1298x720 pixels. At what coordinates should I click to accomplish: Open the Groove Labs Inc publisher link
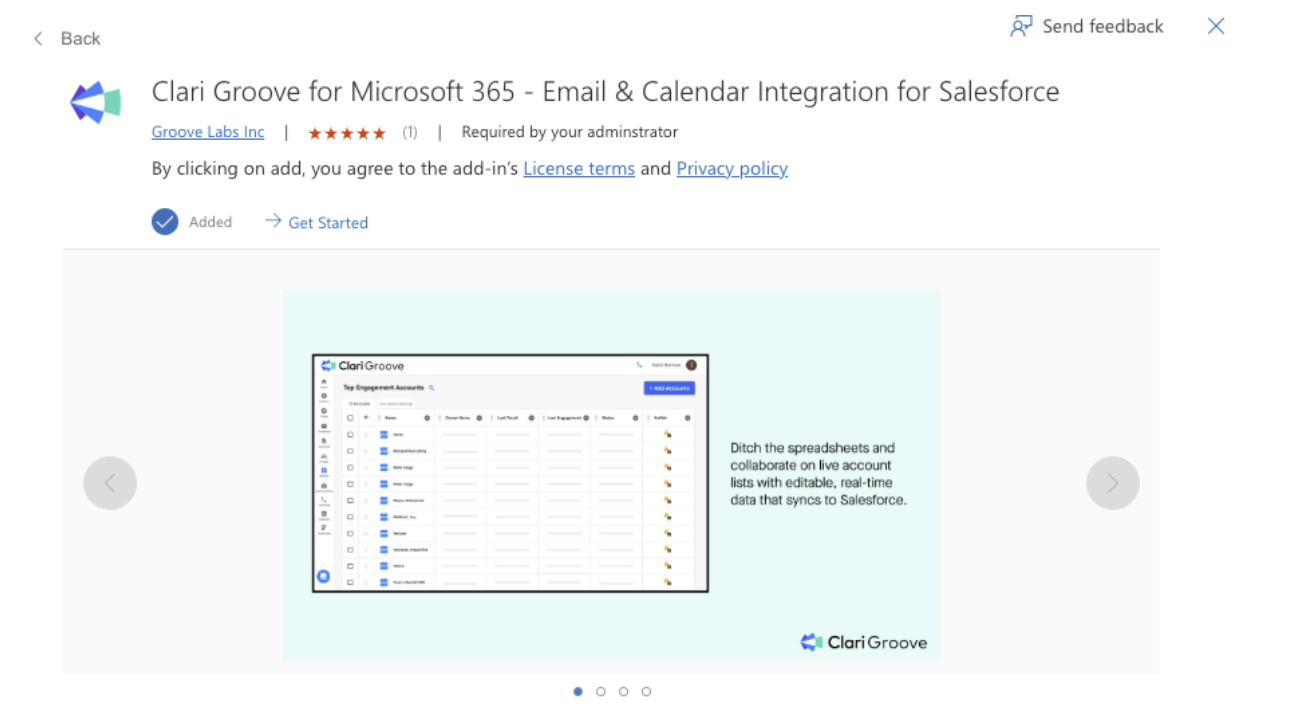click(x=208, y=132)
